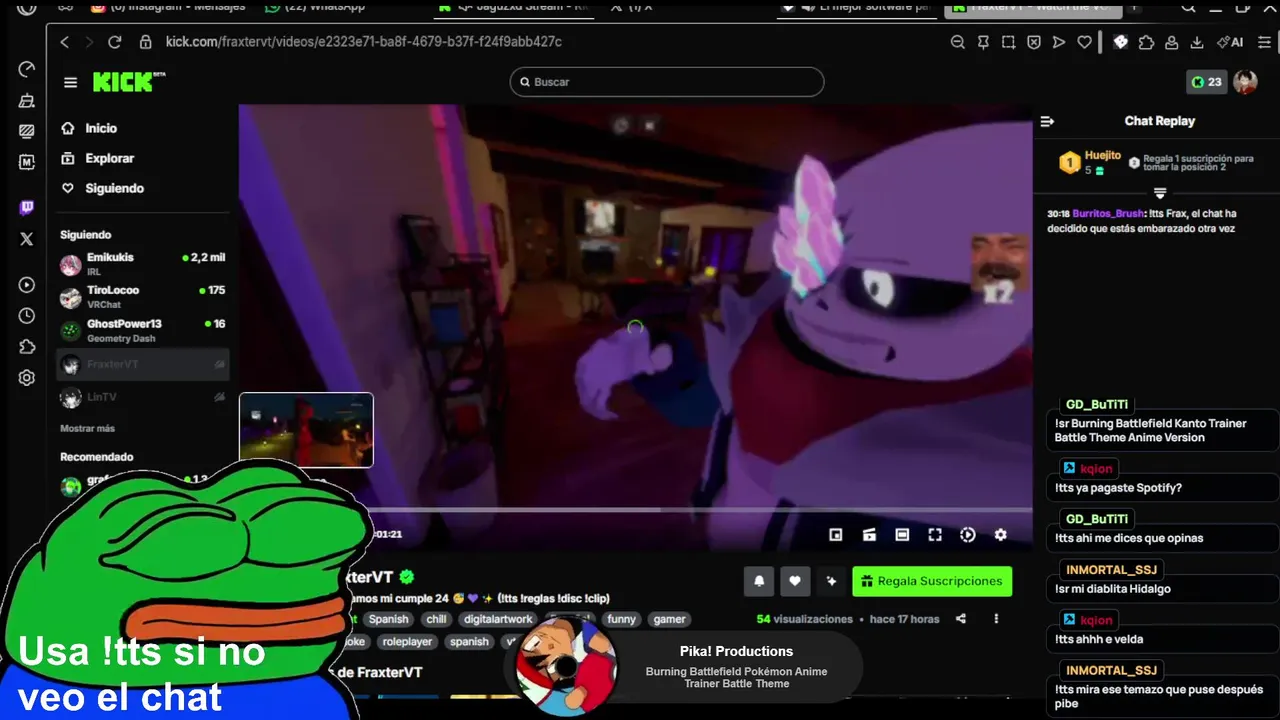Go back in the browser
The width and height of the screenshot is (1280, 720).
click(65, 42)
